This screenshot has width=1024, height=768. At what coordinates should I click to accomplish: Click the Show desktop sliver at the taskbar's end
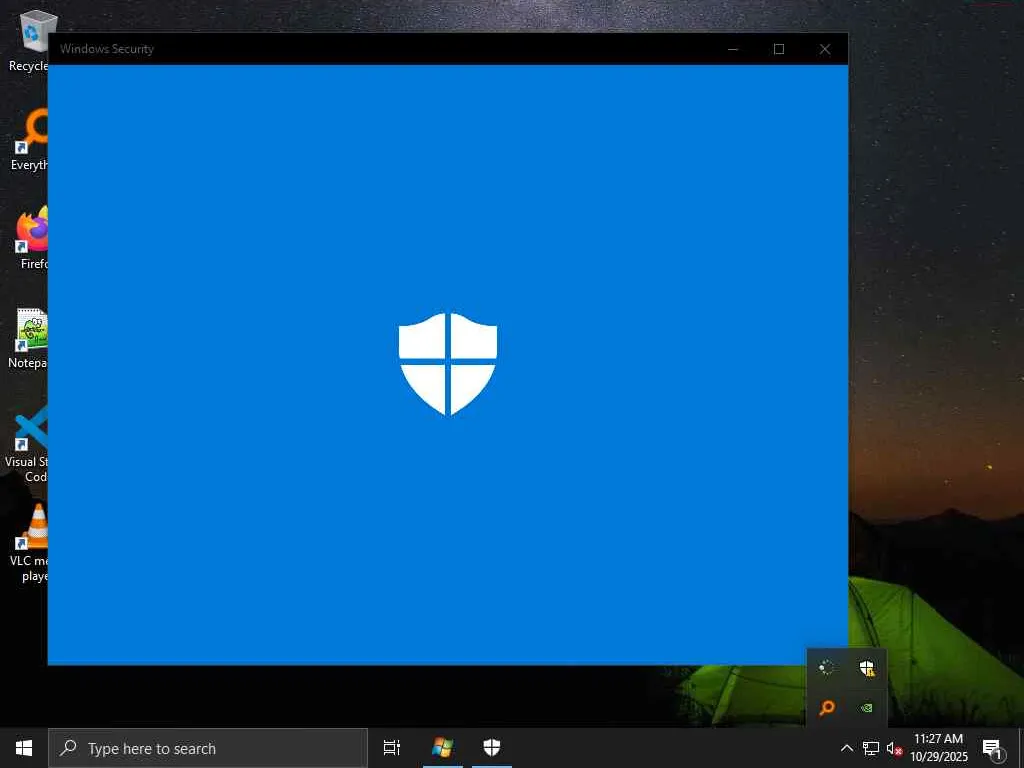(1021, 748)
